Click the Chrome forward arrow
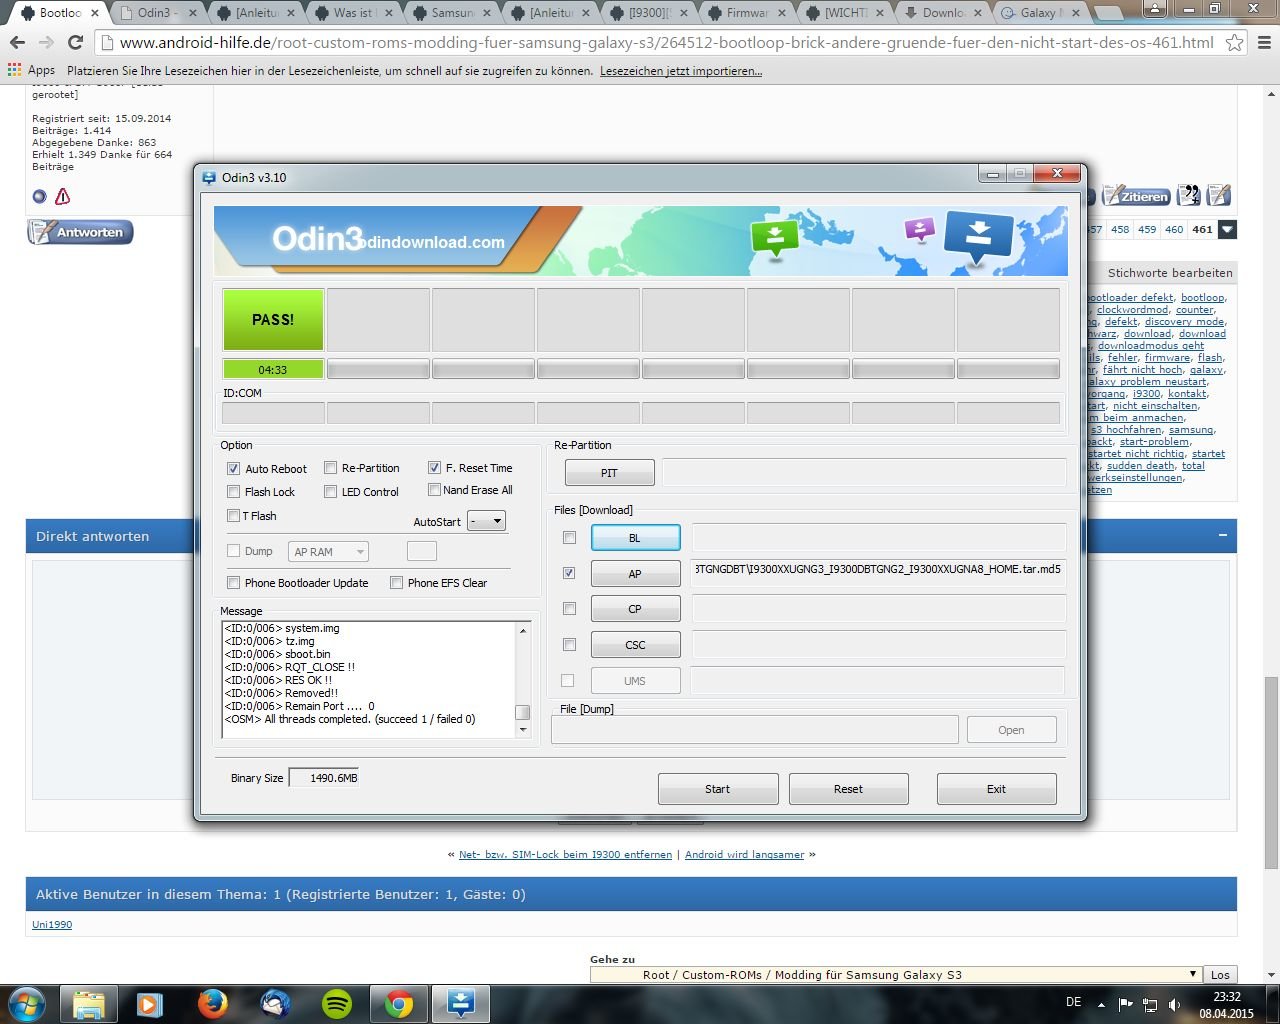Screen dimensions: 1280x1024 click(46, 43)
